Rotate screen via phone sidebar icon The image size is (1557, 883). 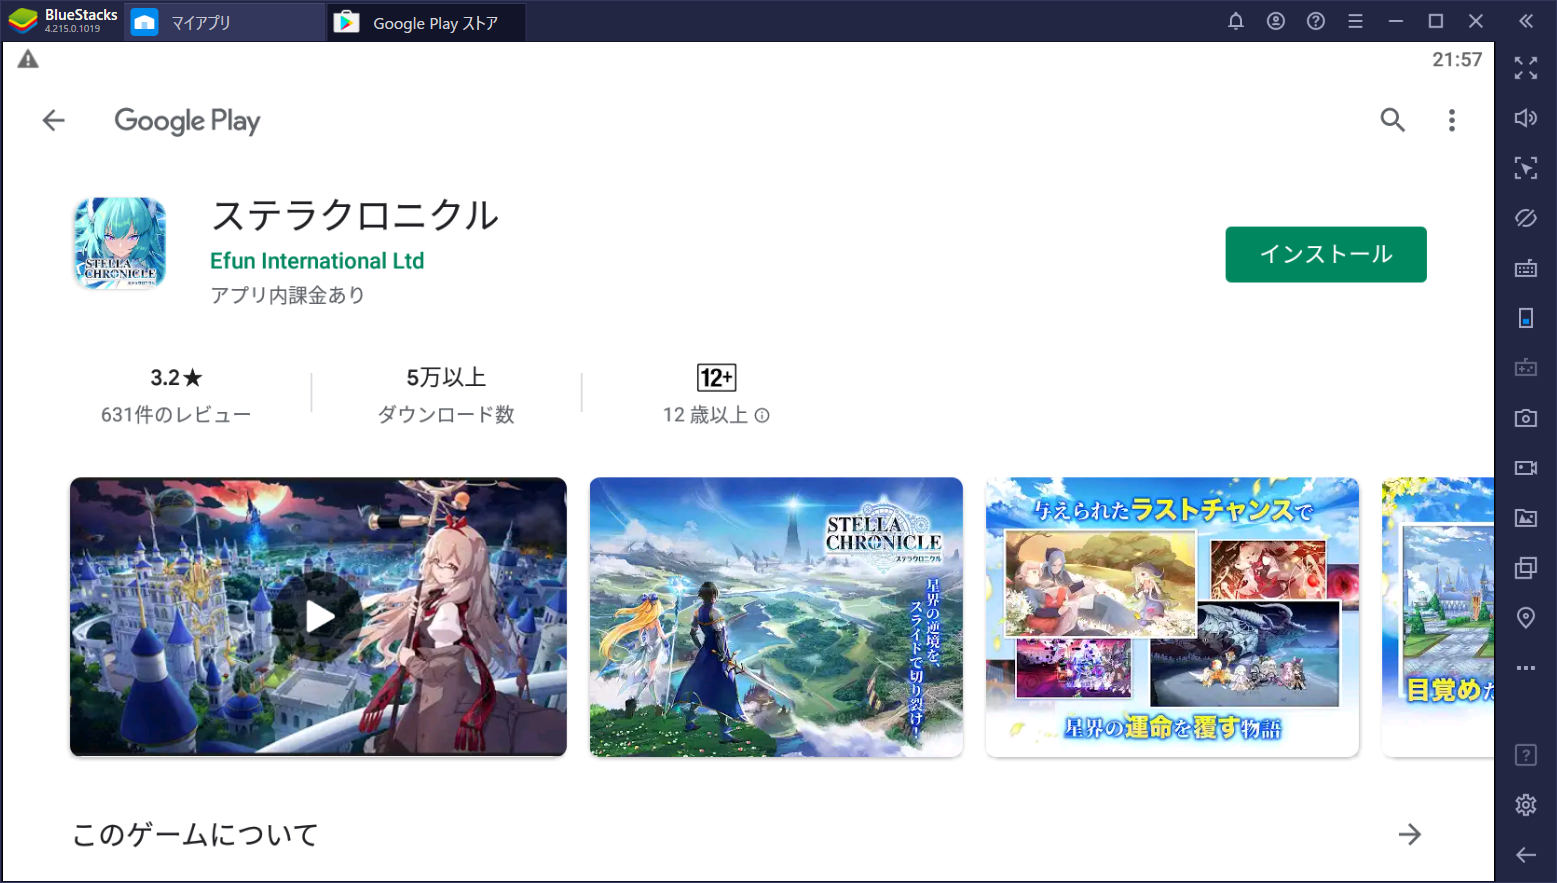pyautogui.click(x=1526, y=318)
